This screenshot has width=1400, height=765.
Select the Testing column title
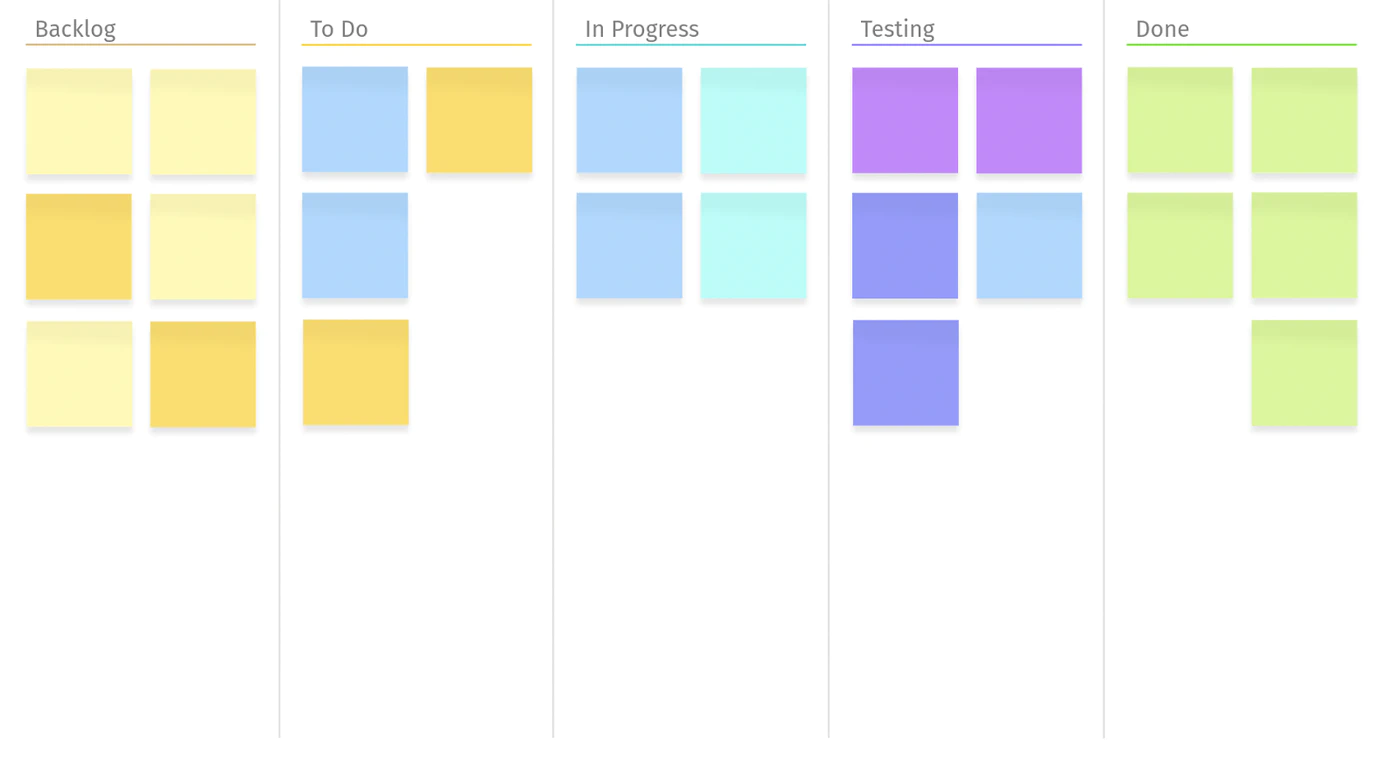[x=897, y=29]
